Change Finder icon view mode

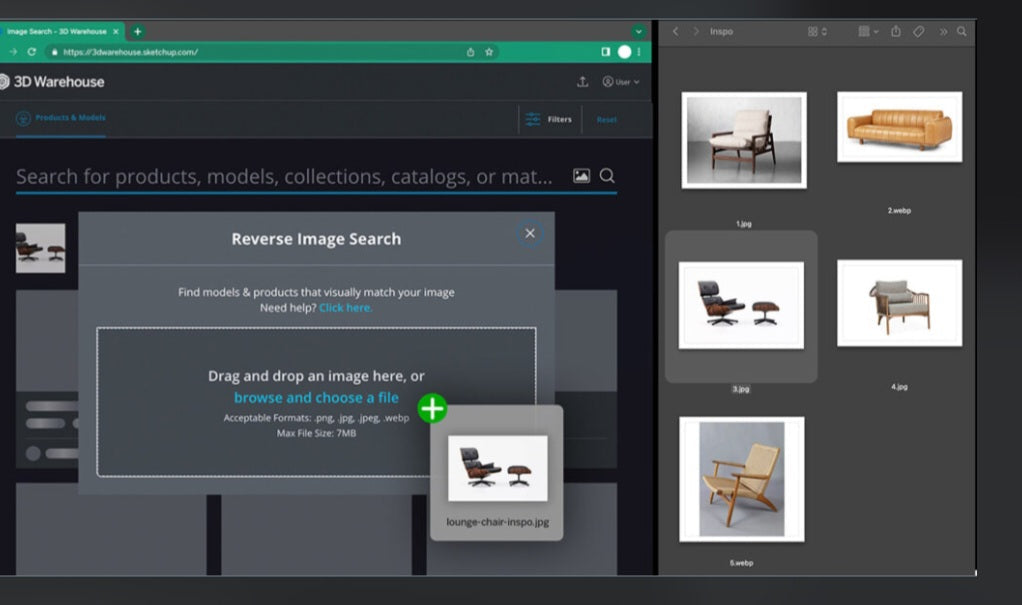(x=817, y=31)
